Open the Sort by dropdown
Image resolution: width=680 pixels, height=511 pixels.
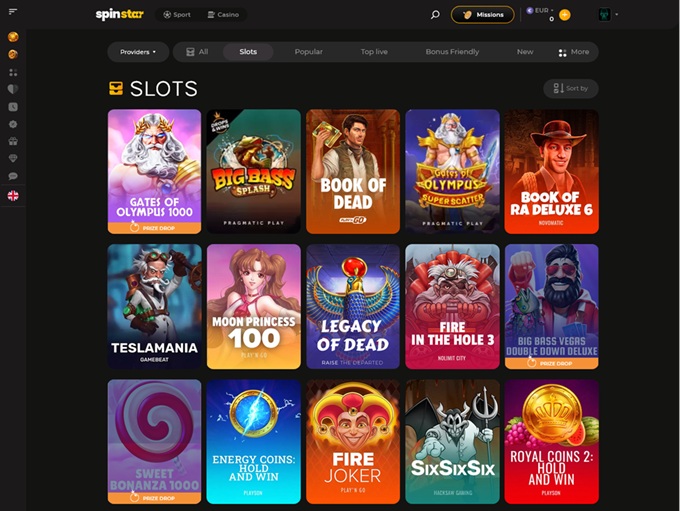[x=571, y=88]
